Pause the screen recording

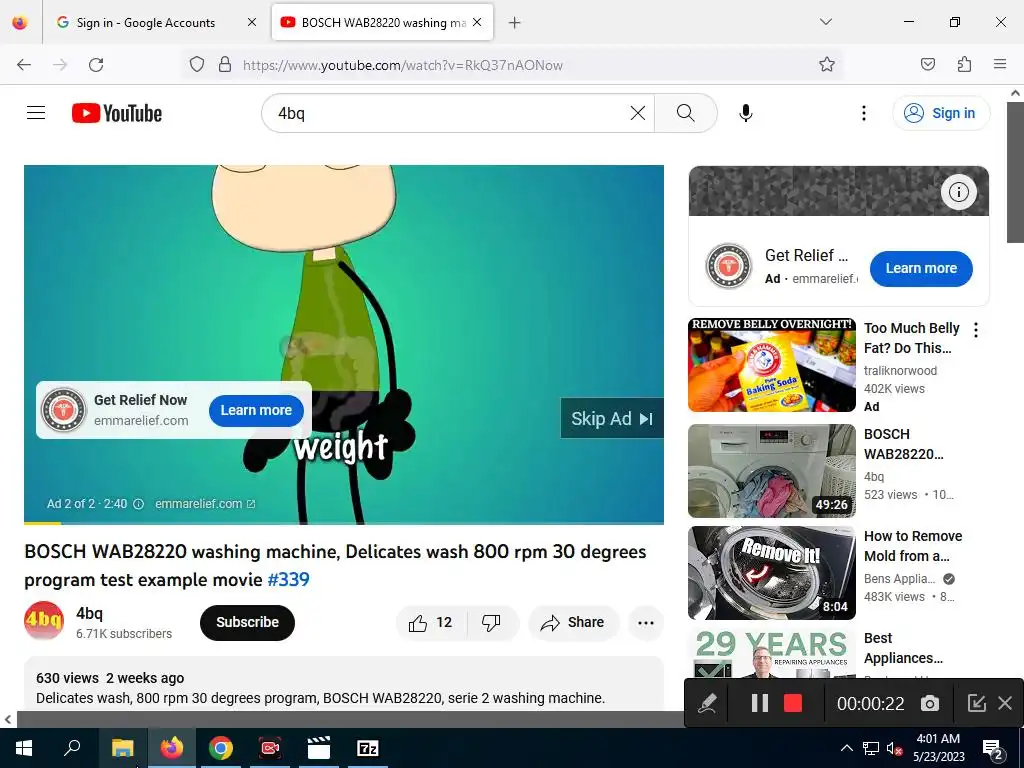760,703
